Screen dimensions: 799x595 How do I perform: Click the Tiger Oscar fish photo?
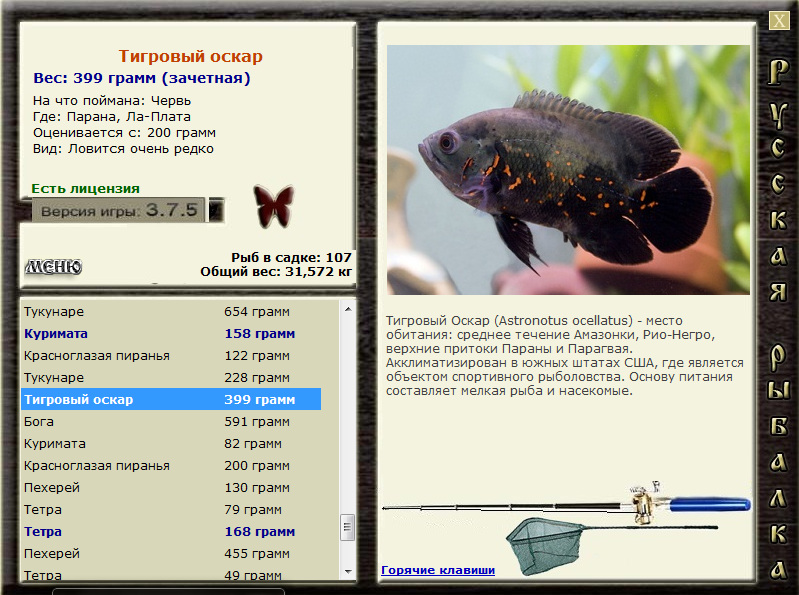(568, 170)
